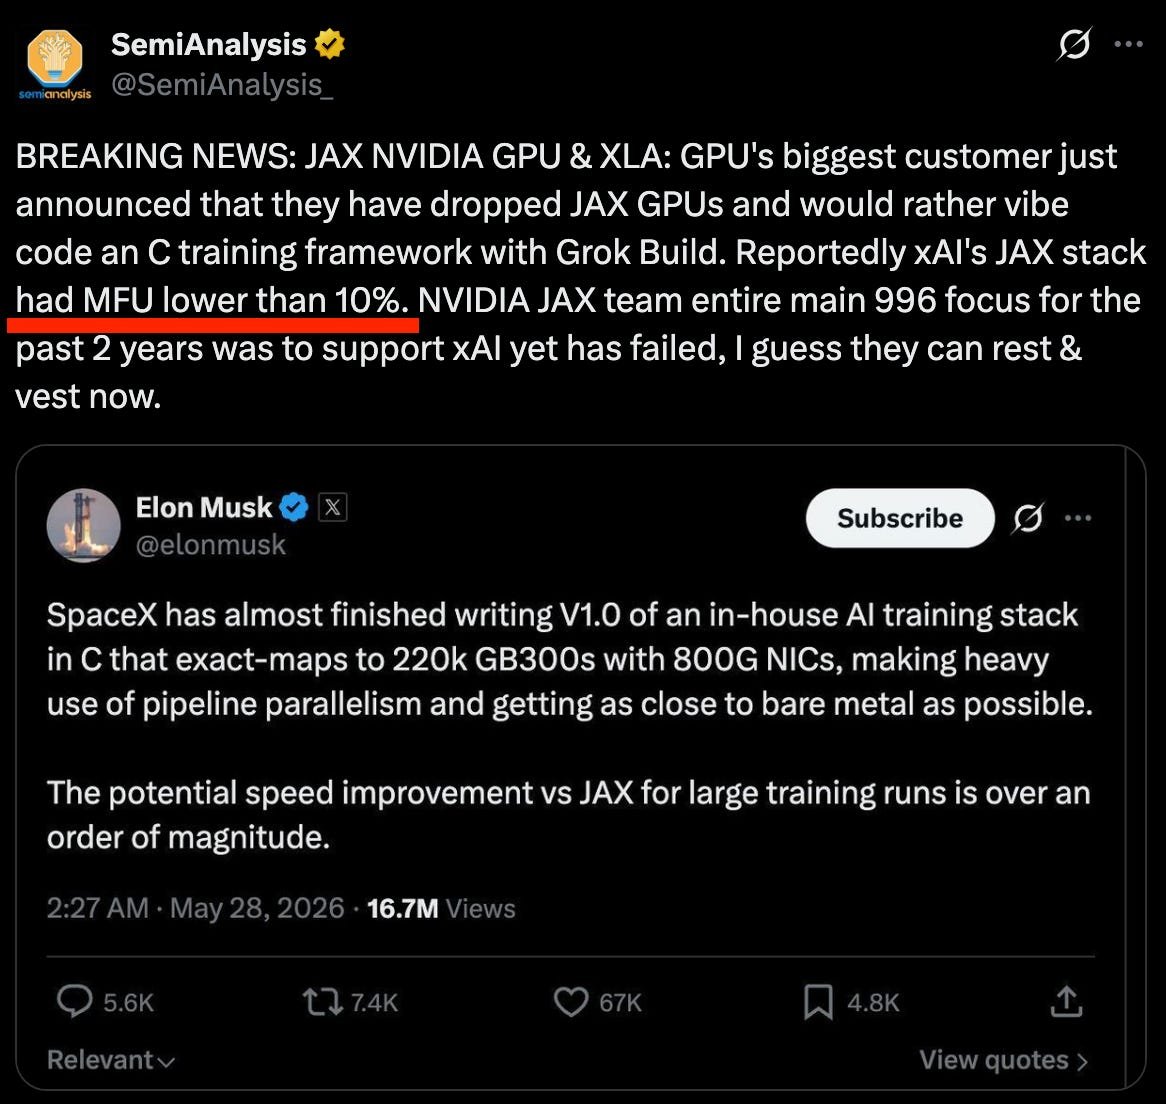This screenshot has width=1166, height=1104.
Task: Repost the quoted tweet
Action: tap(350, 1002)
